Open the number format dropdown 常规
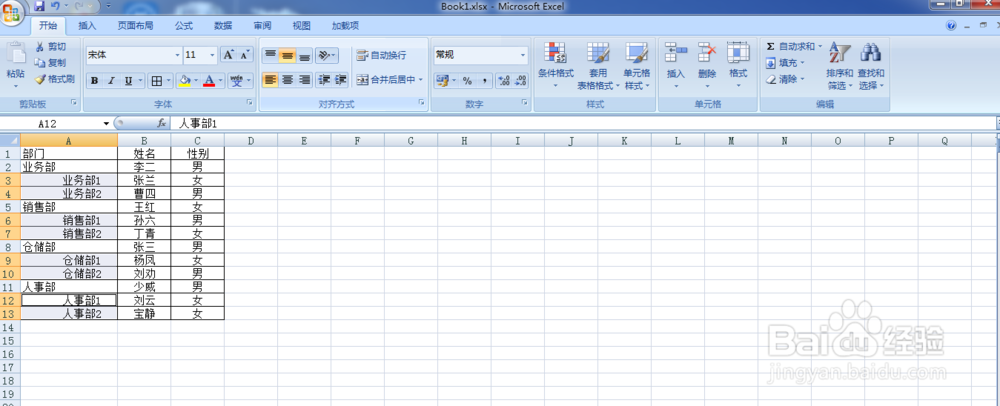 click(523, 55)
